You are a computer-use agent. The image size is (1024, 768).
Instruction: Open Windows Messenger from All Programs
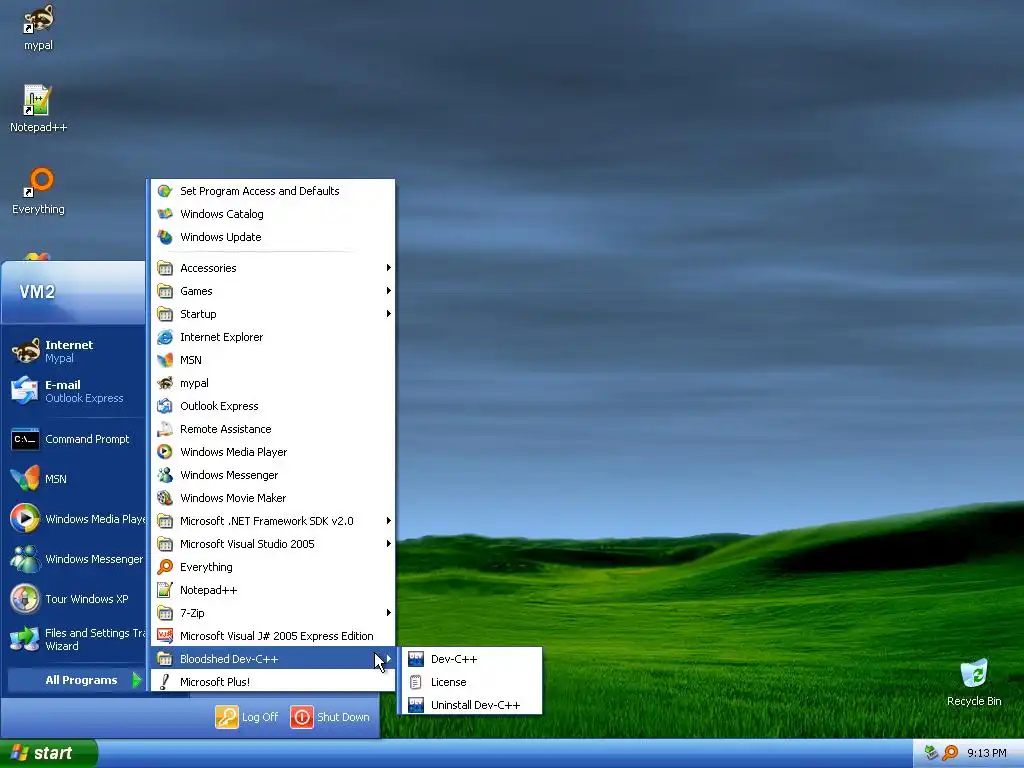(x=273, y=475)
